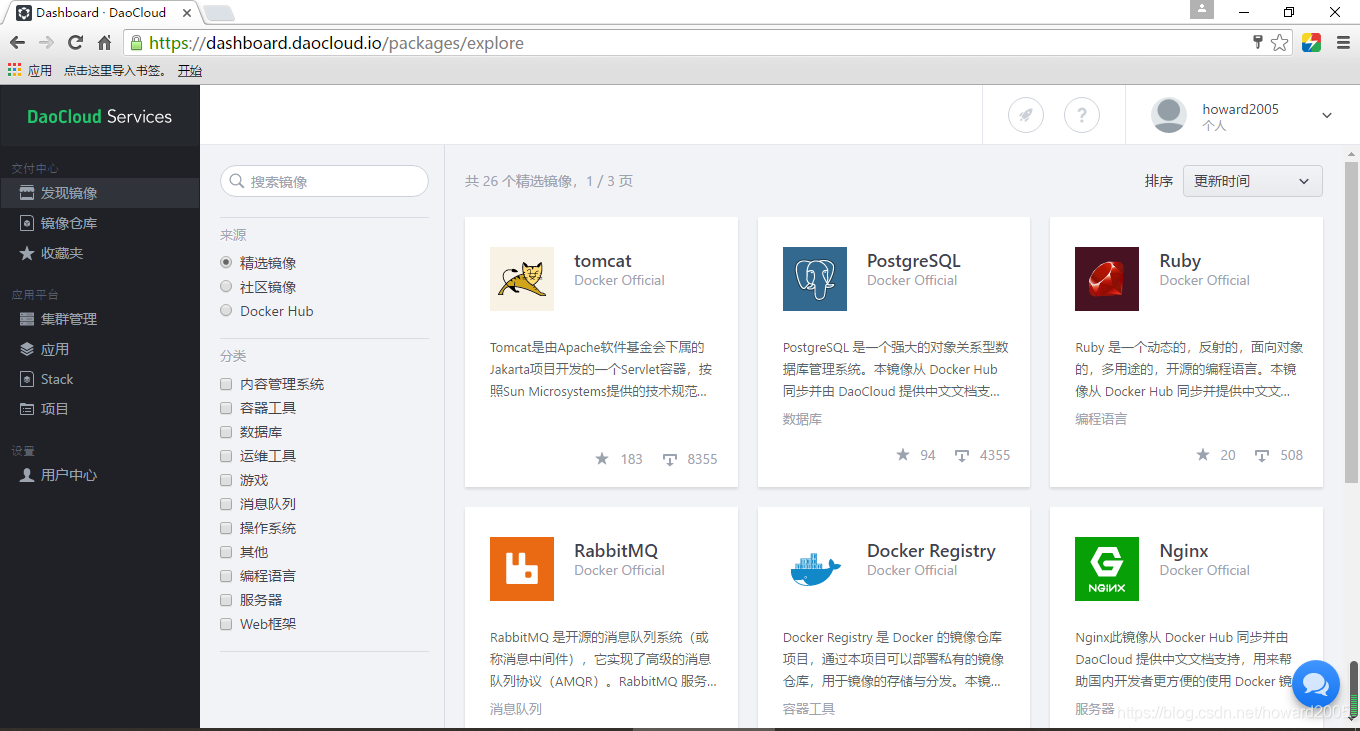This screenshot has height=731, width=1360.
Task: Open Stack in the sidebar
Action: pyautogui.click(x=100, y=379)
